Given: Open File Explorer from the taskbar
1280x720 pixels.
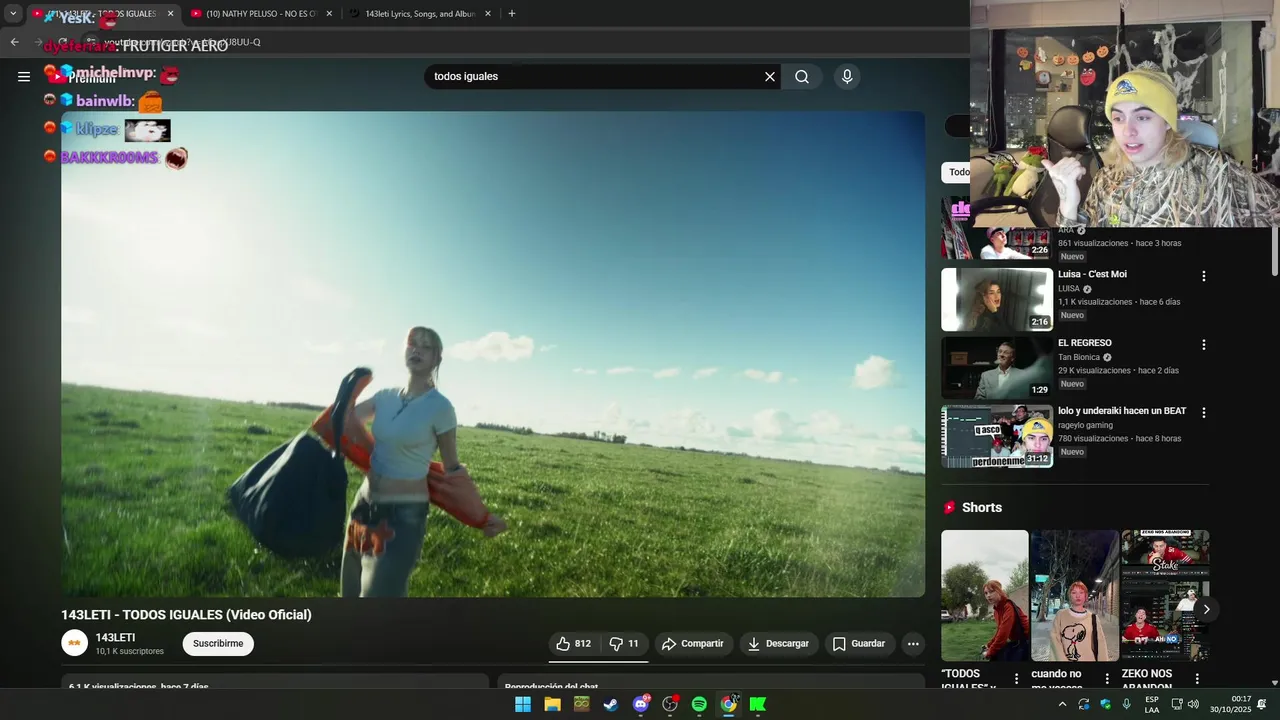Looking at the screenshot, I should coord(552,704).
